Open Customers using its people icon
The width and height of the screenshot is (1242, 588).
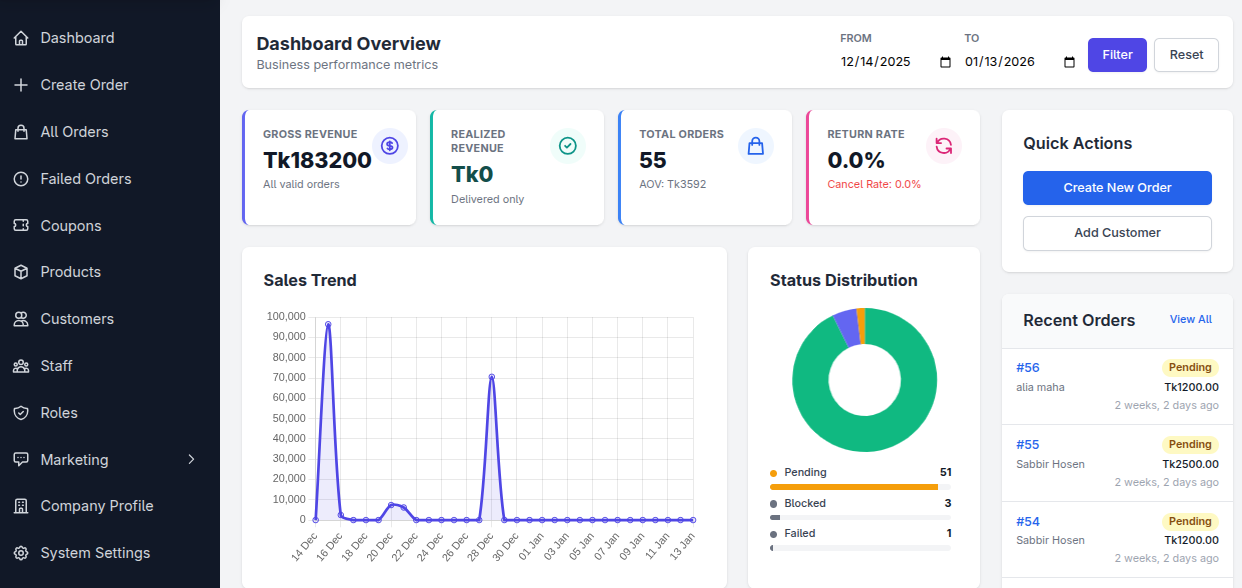(20, 318)
